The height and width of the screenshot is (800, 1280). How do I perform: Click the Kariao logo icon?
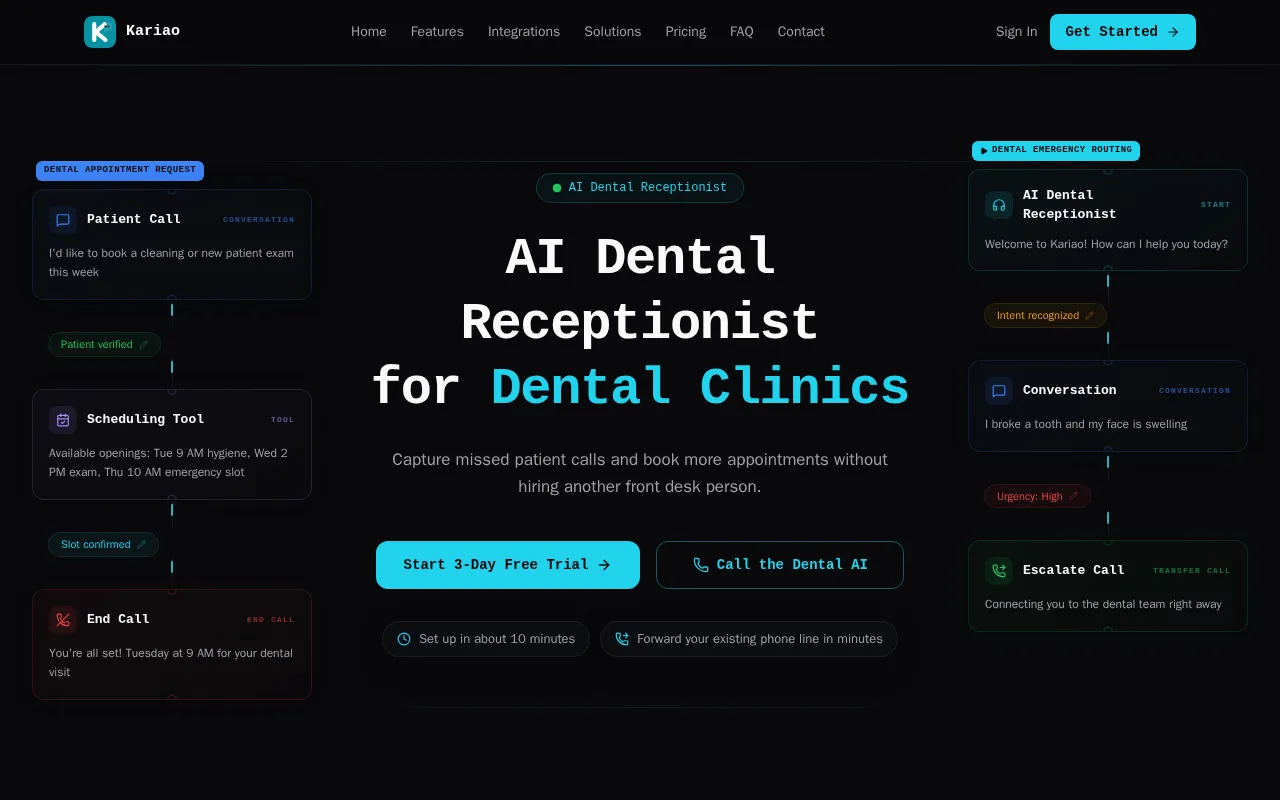(100, 32)
